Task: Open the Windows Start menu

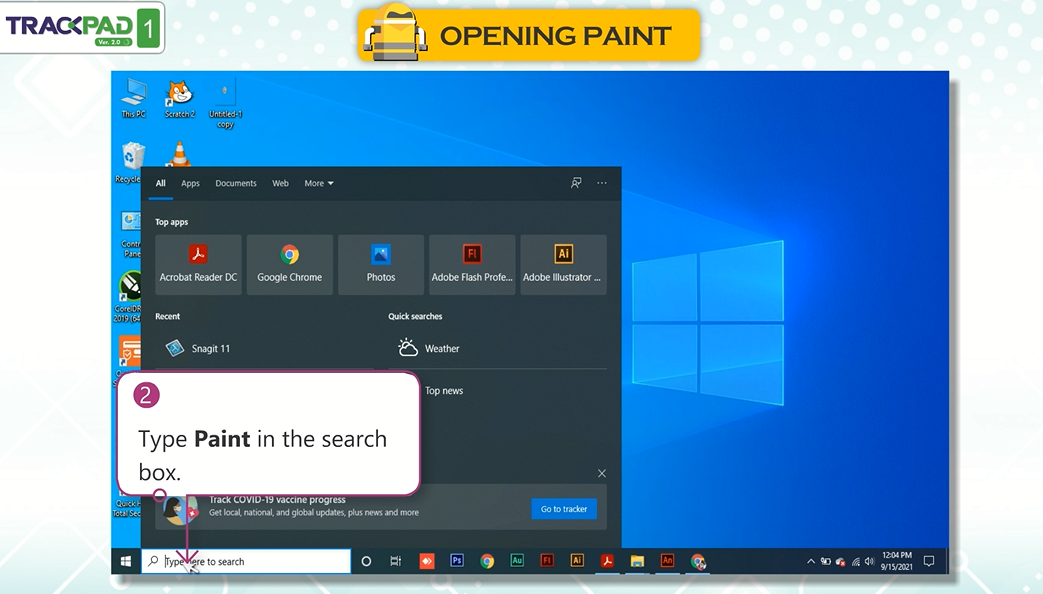Action: [x=126, y=561]
